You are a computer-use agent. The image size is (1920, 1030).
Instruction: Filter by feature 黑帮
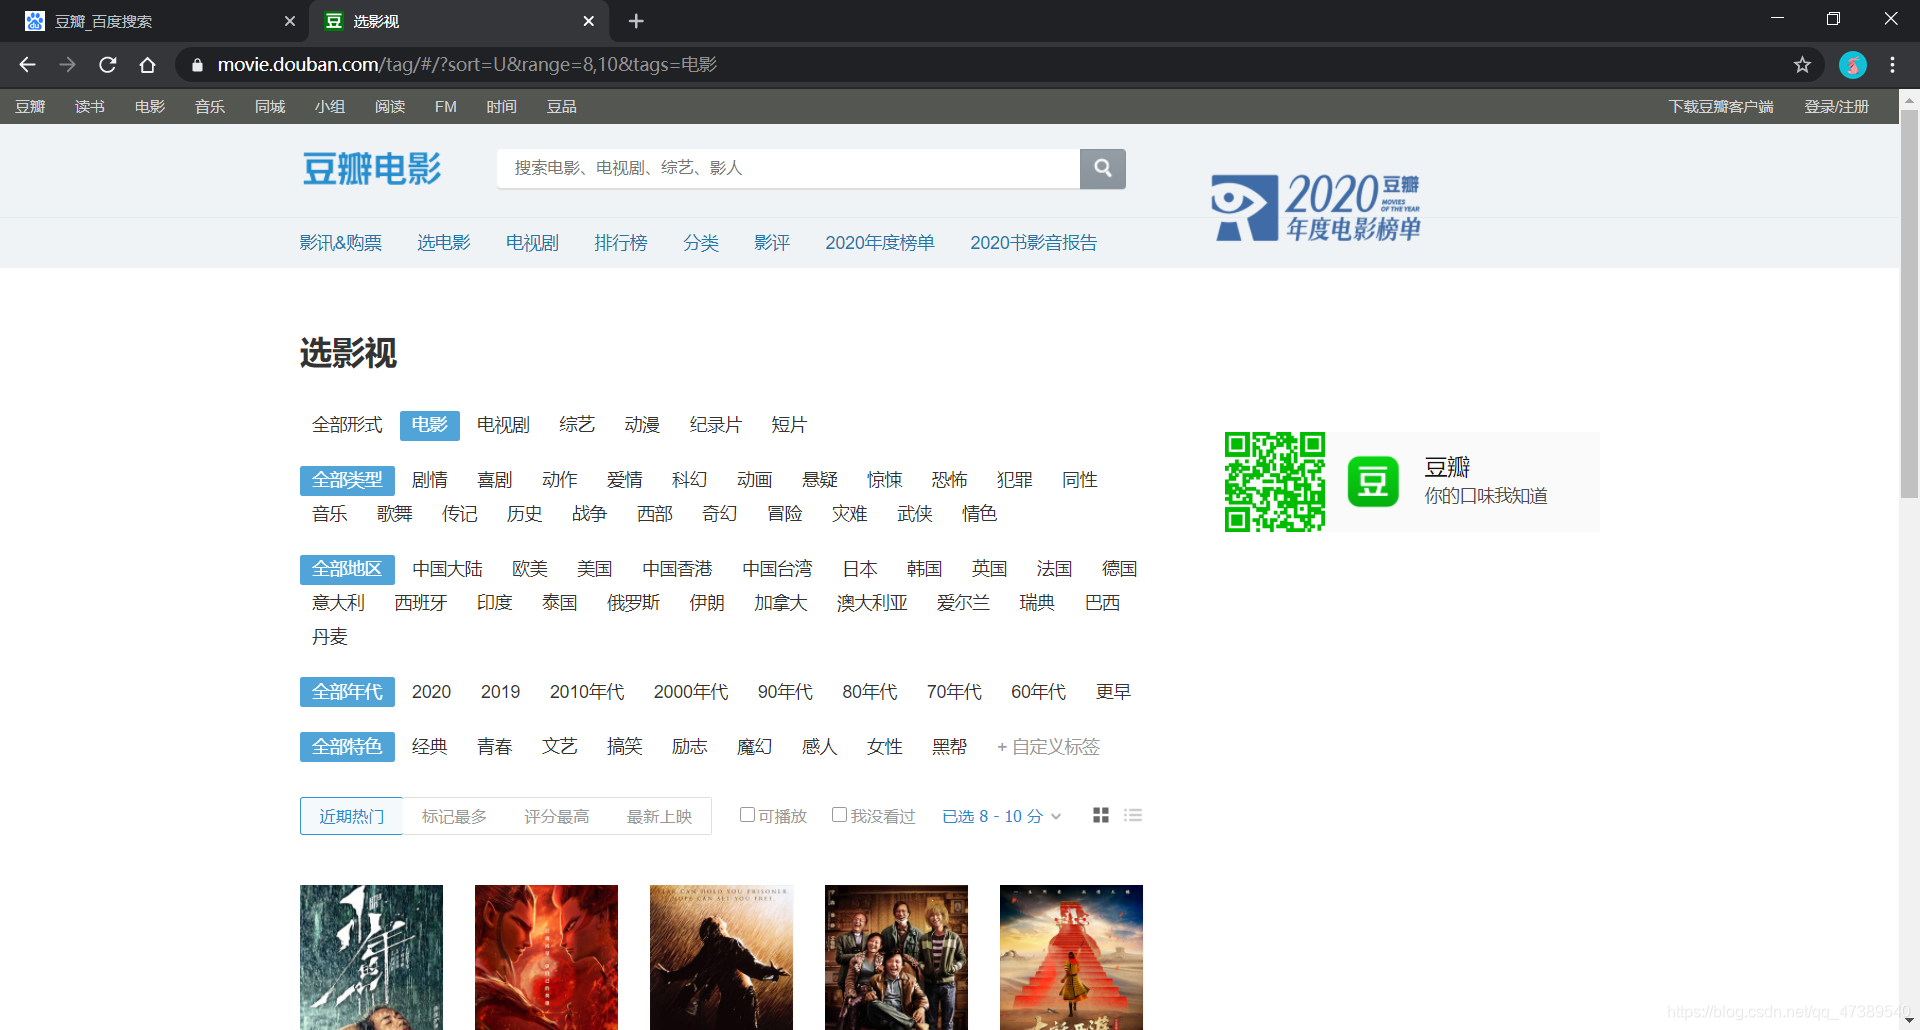tap(950, 747)
